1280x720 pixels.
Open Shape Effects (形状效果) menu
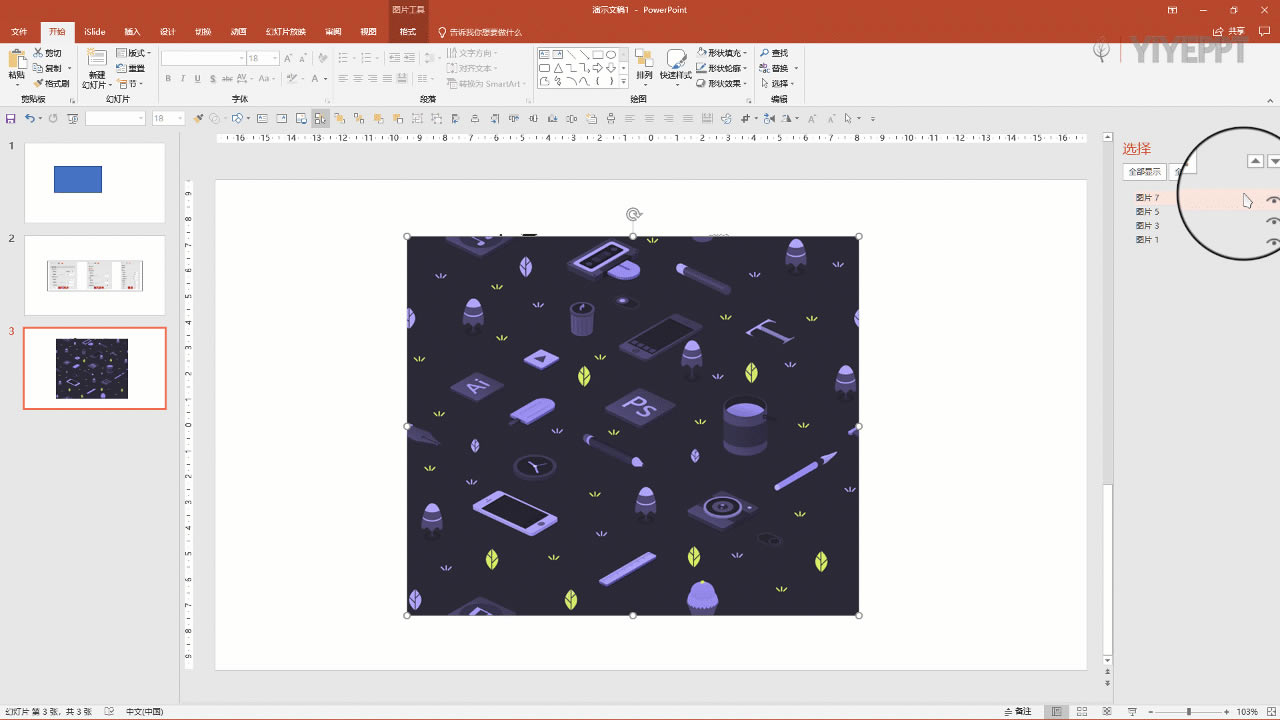coord(721,83)
